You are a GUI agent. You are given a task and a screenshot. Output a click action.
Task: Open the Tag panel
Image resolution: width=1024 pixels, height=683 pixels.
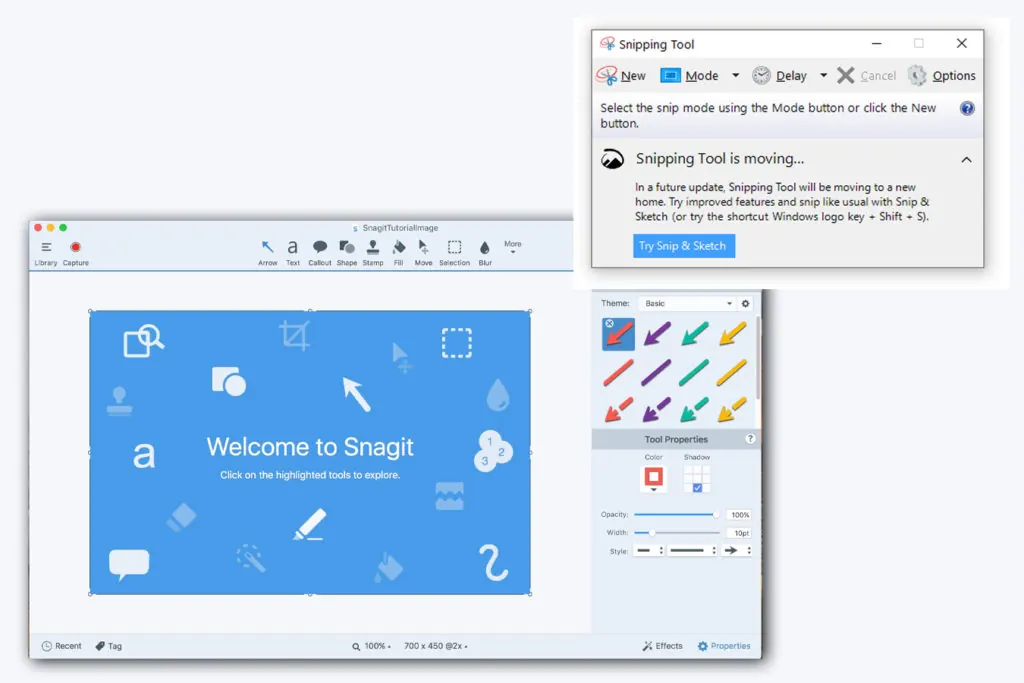pos(109,646)
